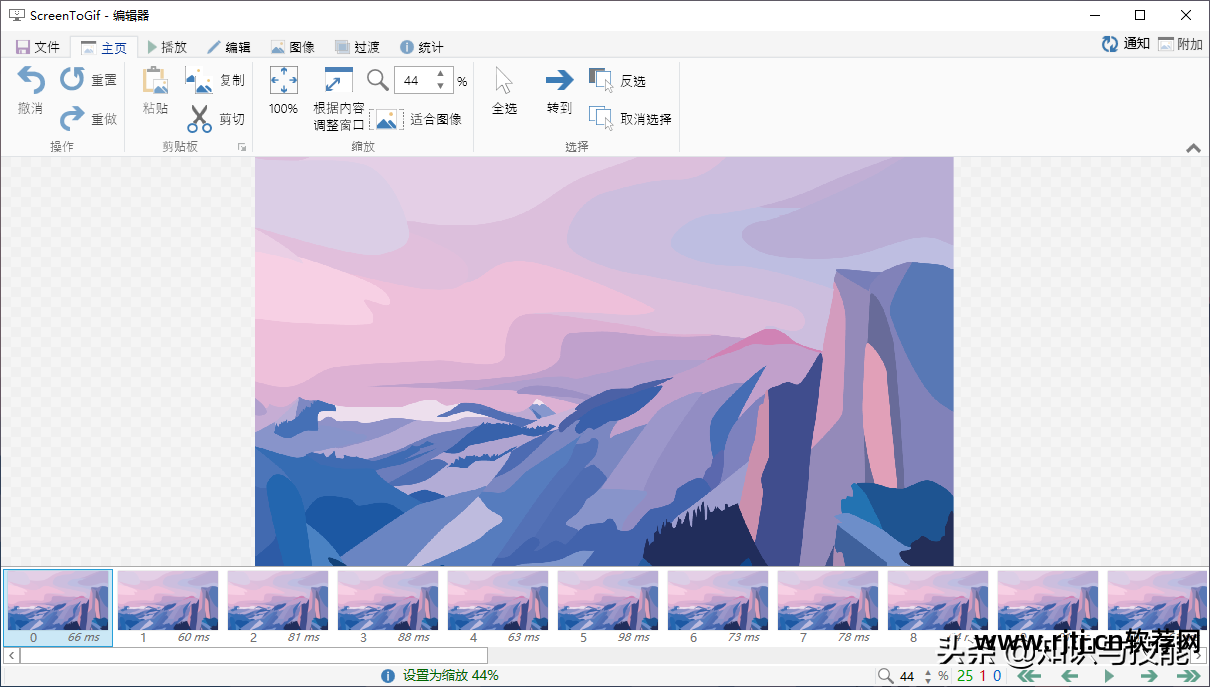Select frame 0 thumbnail (66 ms)
Image resolution: width=1210 pixels, height=687 pixels.
coord(58,608)
